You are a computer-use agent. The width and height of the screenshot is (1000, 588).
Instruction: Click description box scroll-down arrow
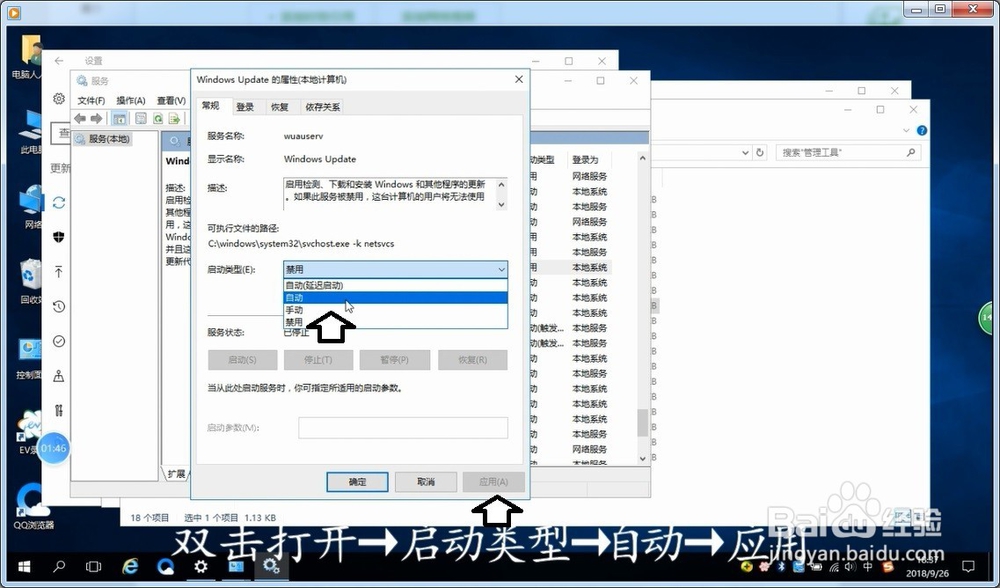point(501,204)
